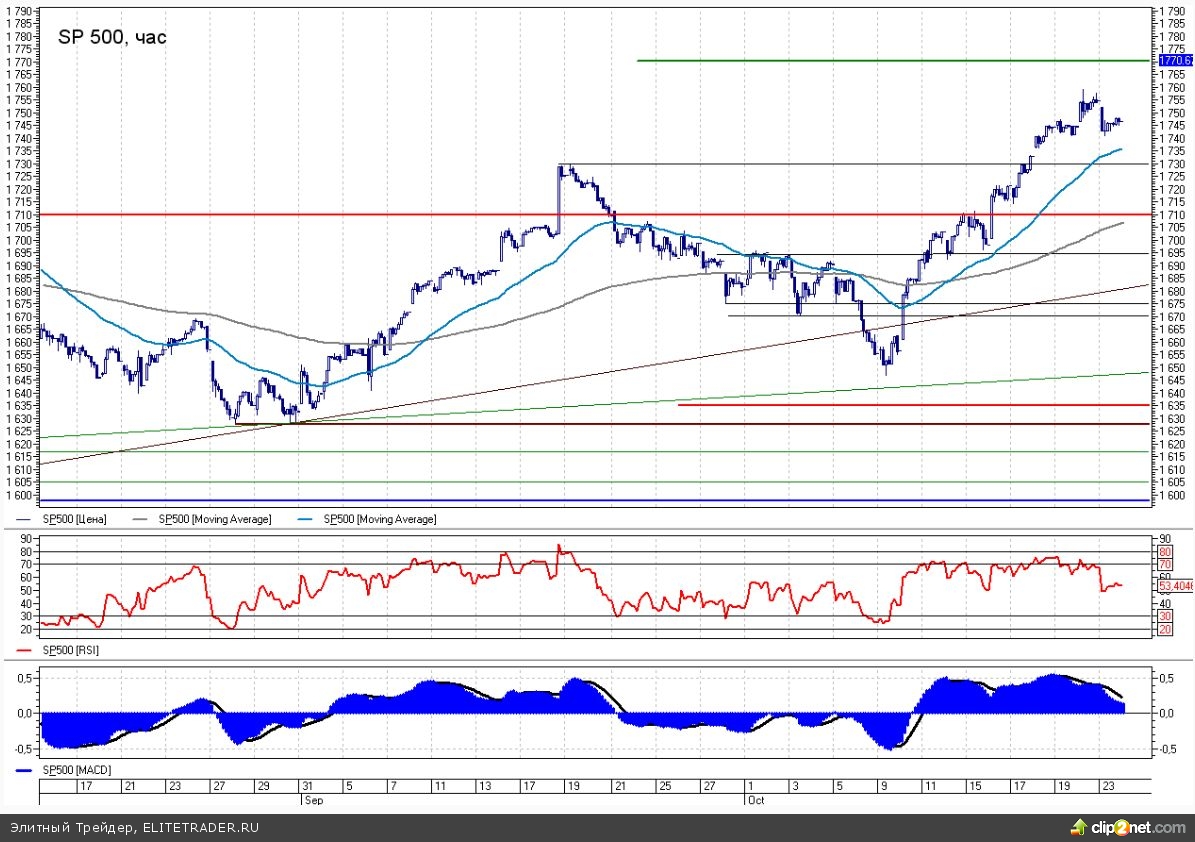Click the red RSI legend line marker
Image resolution: width=1195 pixels, height=842 pixels.
pyautogui.click(x=27, y=650)
